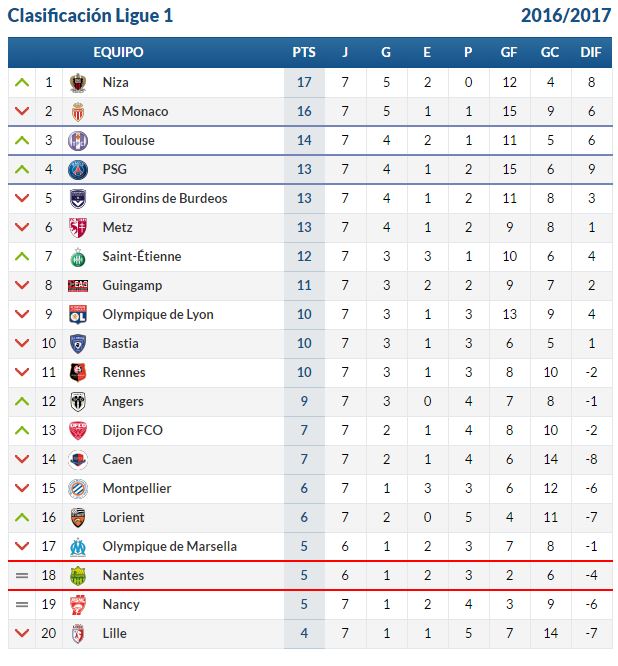Viewport: 618px width, 666px height.
Task: Click Niza's 17 points cell
Action: tap(304, 82)
